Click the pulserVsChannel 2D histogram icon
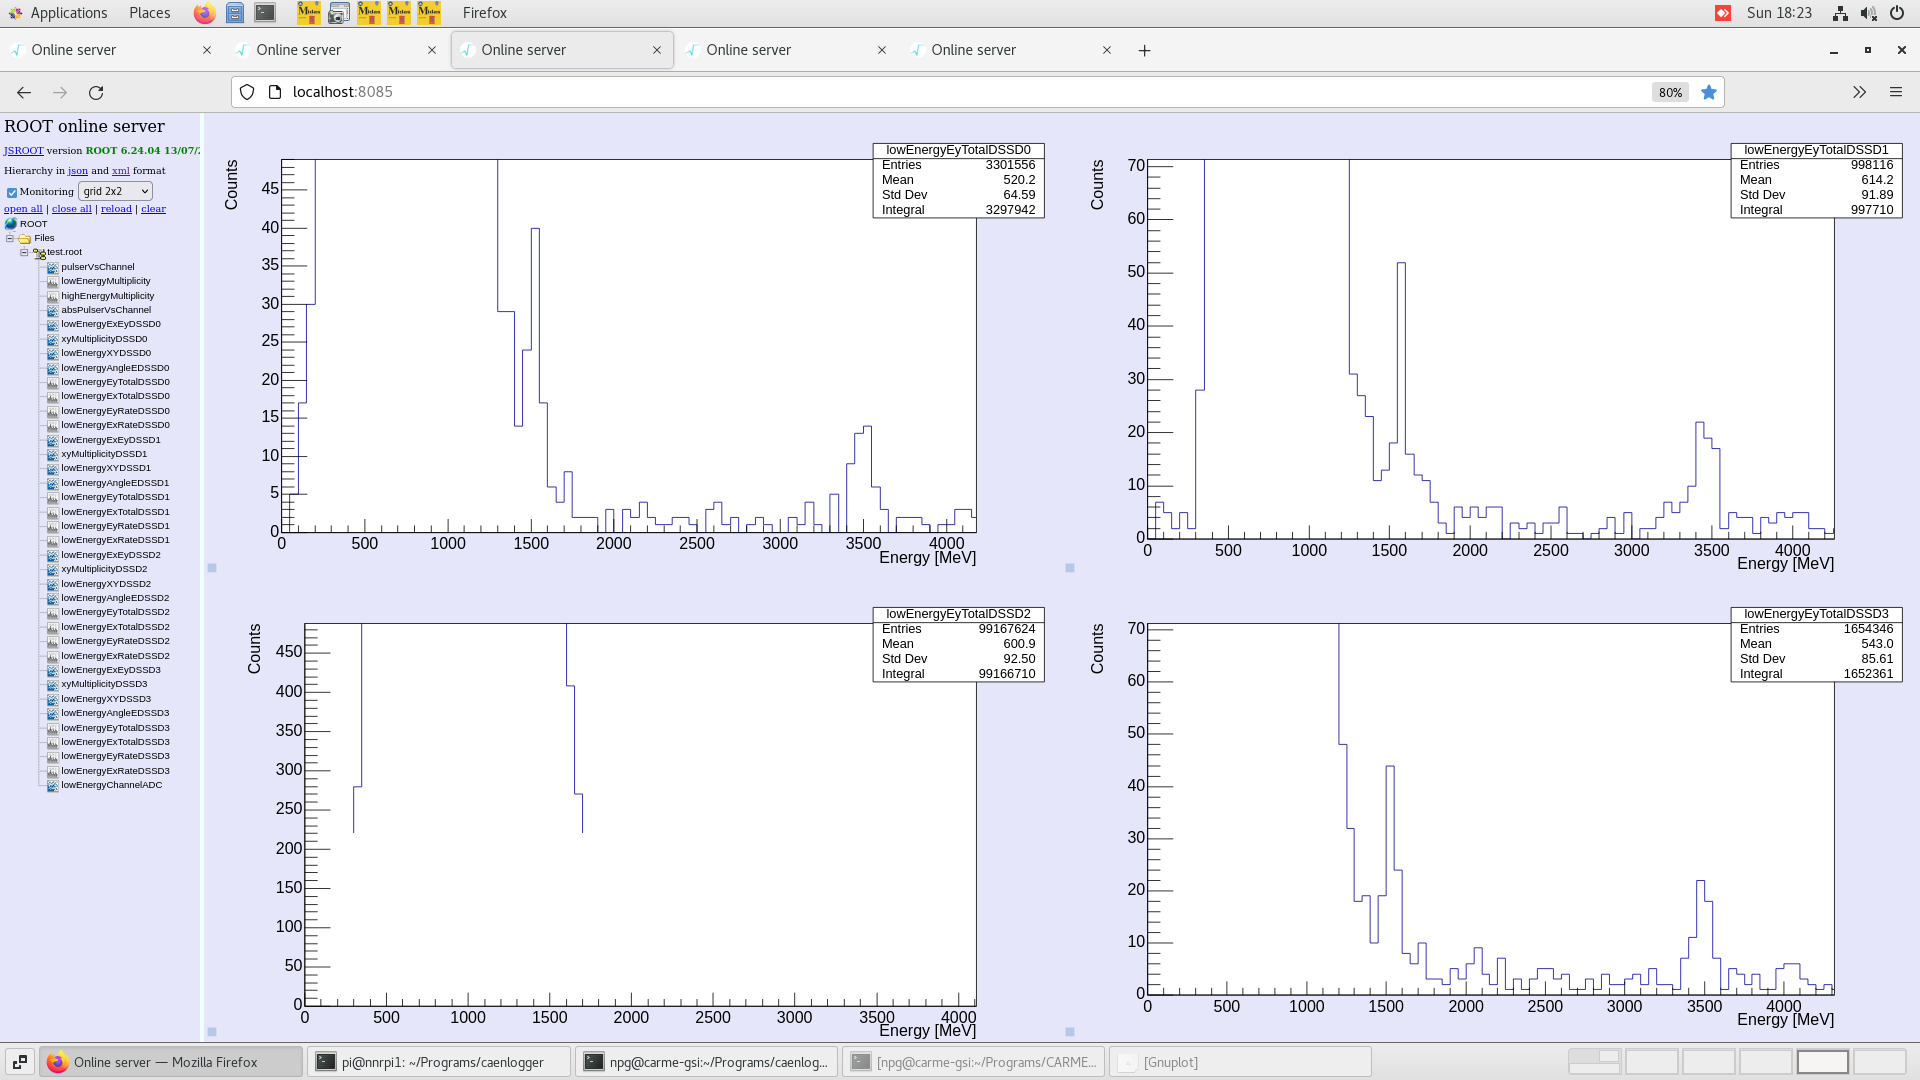The height and width of the screenshot is (1080, 1920). [53, 267]
